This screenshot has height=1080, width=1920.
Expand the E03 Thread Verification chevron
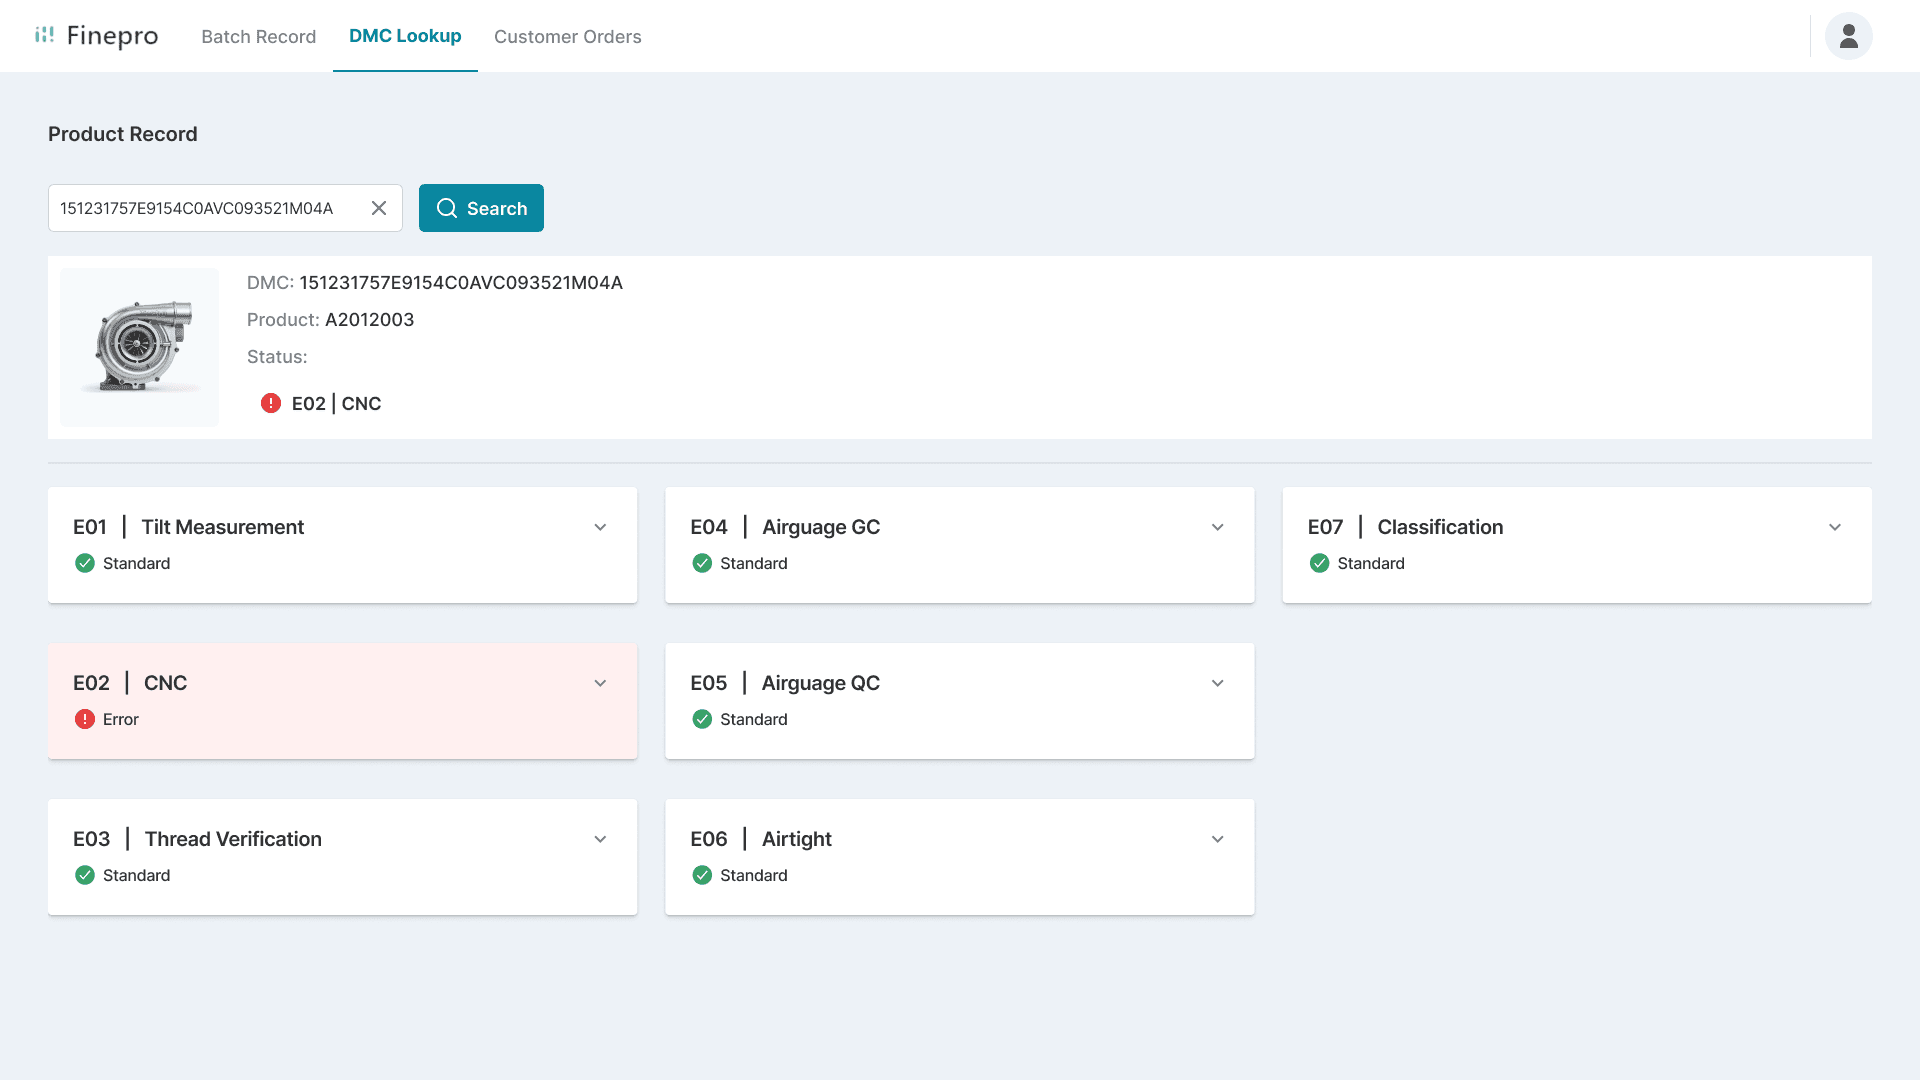pyautogui.click(x=600, y=839)
